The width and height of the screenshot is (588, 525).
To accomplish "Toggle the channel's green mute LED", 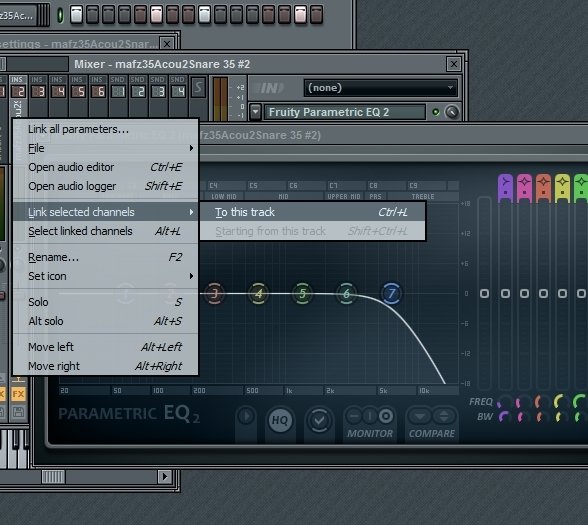I will pos(60,15).
